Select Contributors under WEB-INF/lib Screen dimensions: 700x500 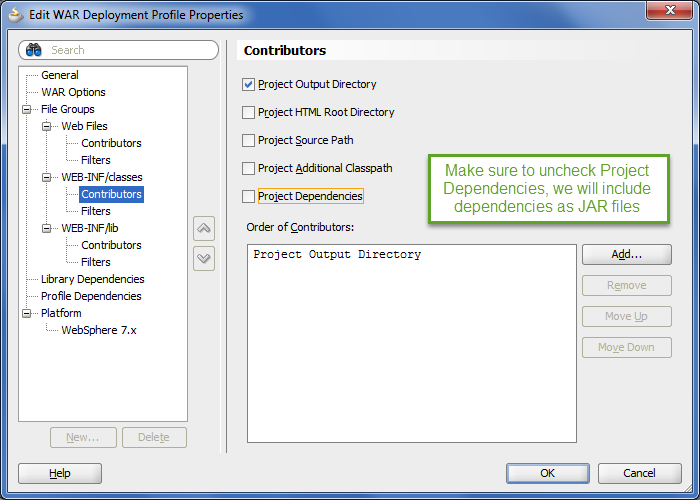(111, 245)
